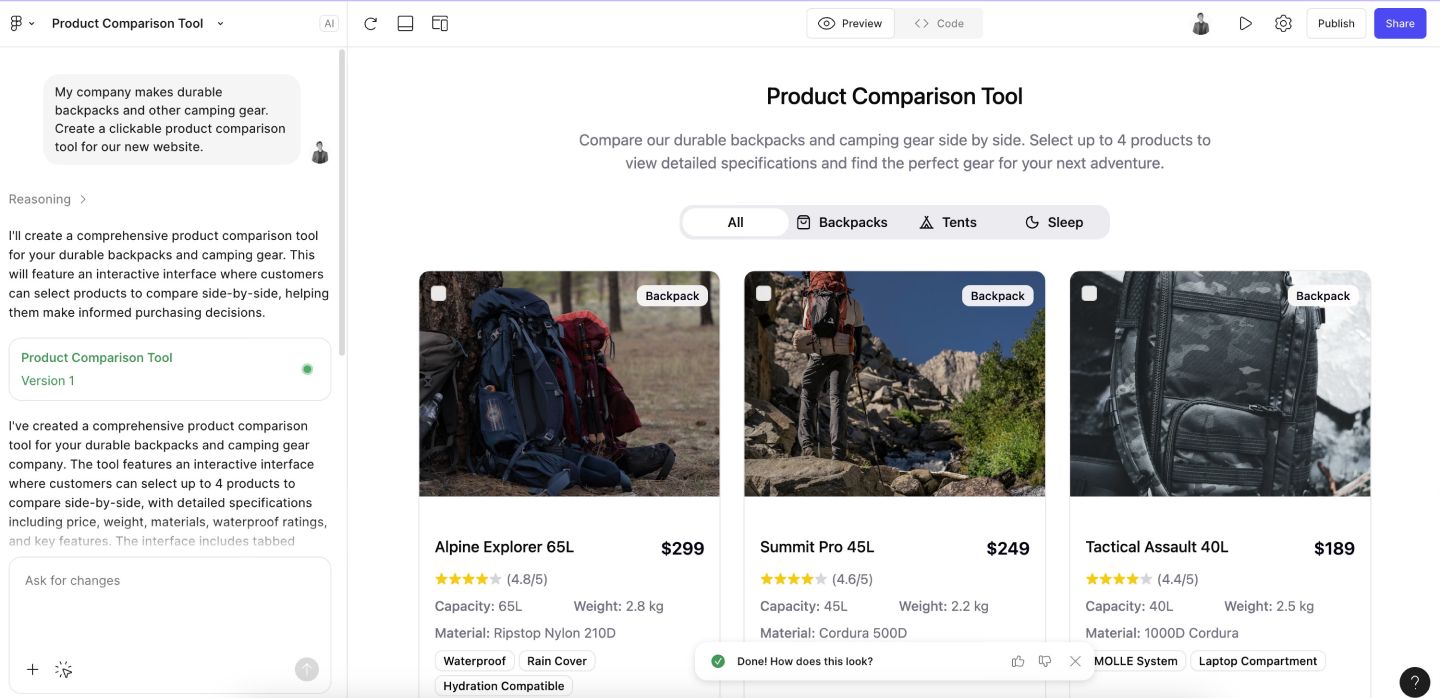Screen dimensions: 1440x698
Task: Open the Product Comparison Tool project dropdown
Action: (x=218, y=22)
